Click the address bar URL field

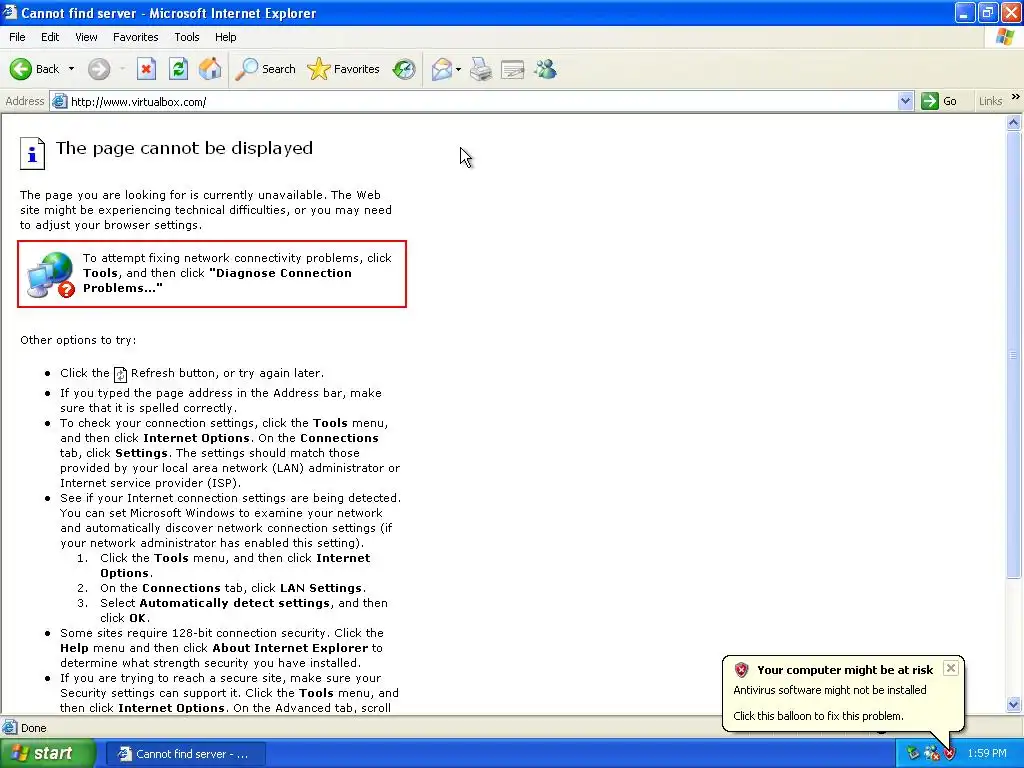click(483, 102)
